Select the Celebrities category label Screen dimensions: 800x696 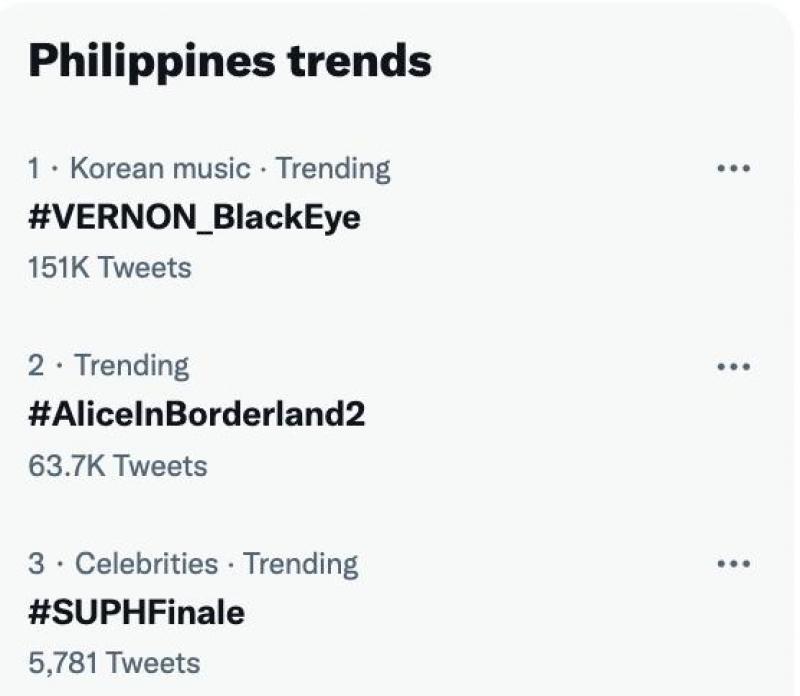[x=147, y=564]
